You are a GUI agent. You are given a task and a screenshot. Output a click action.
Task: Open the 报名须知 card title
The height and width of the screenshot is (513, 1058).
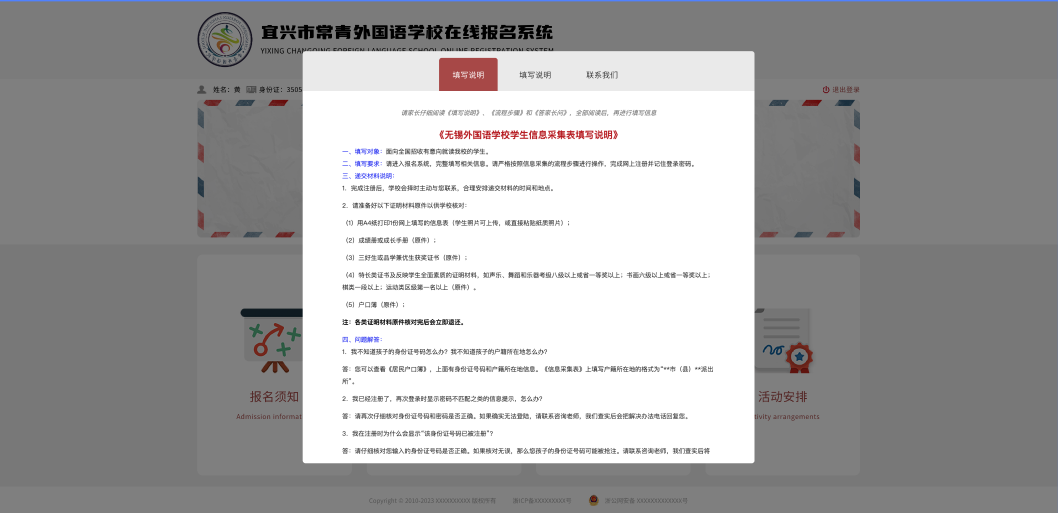point(274,396)
